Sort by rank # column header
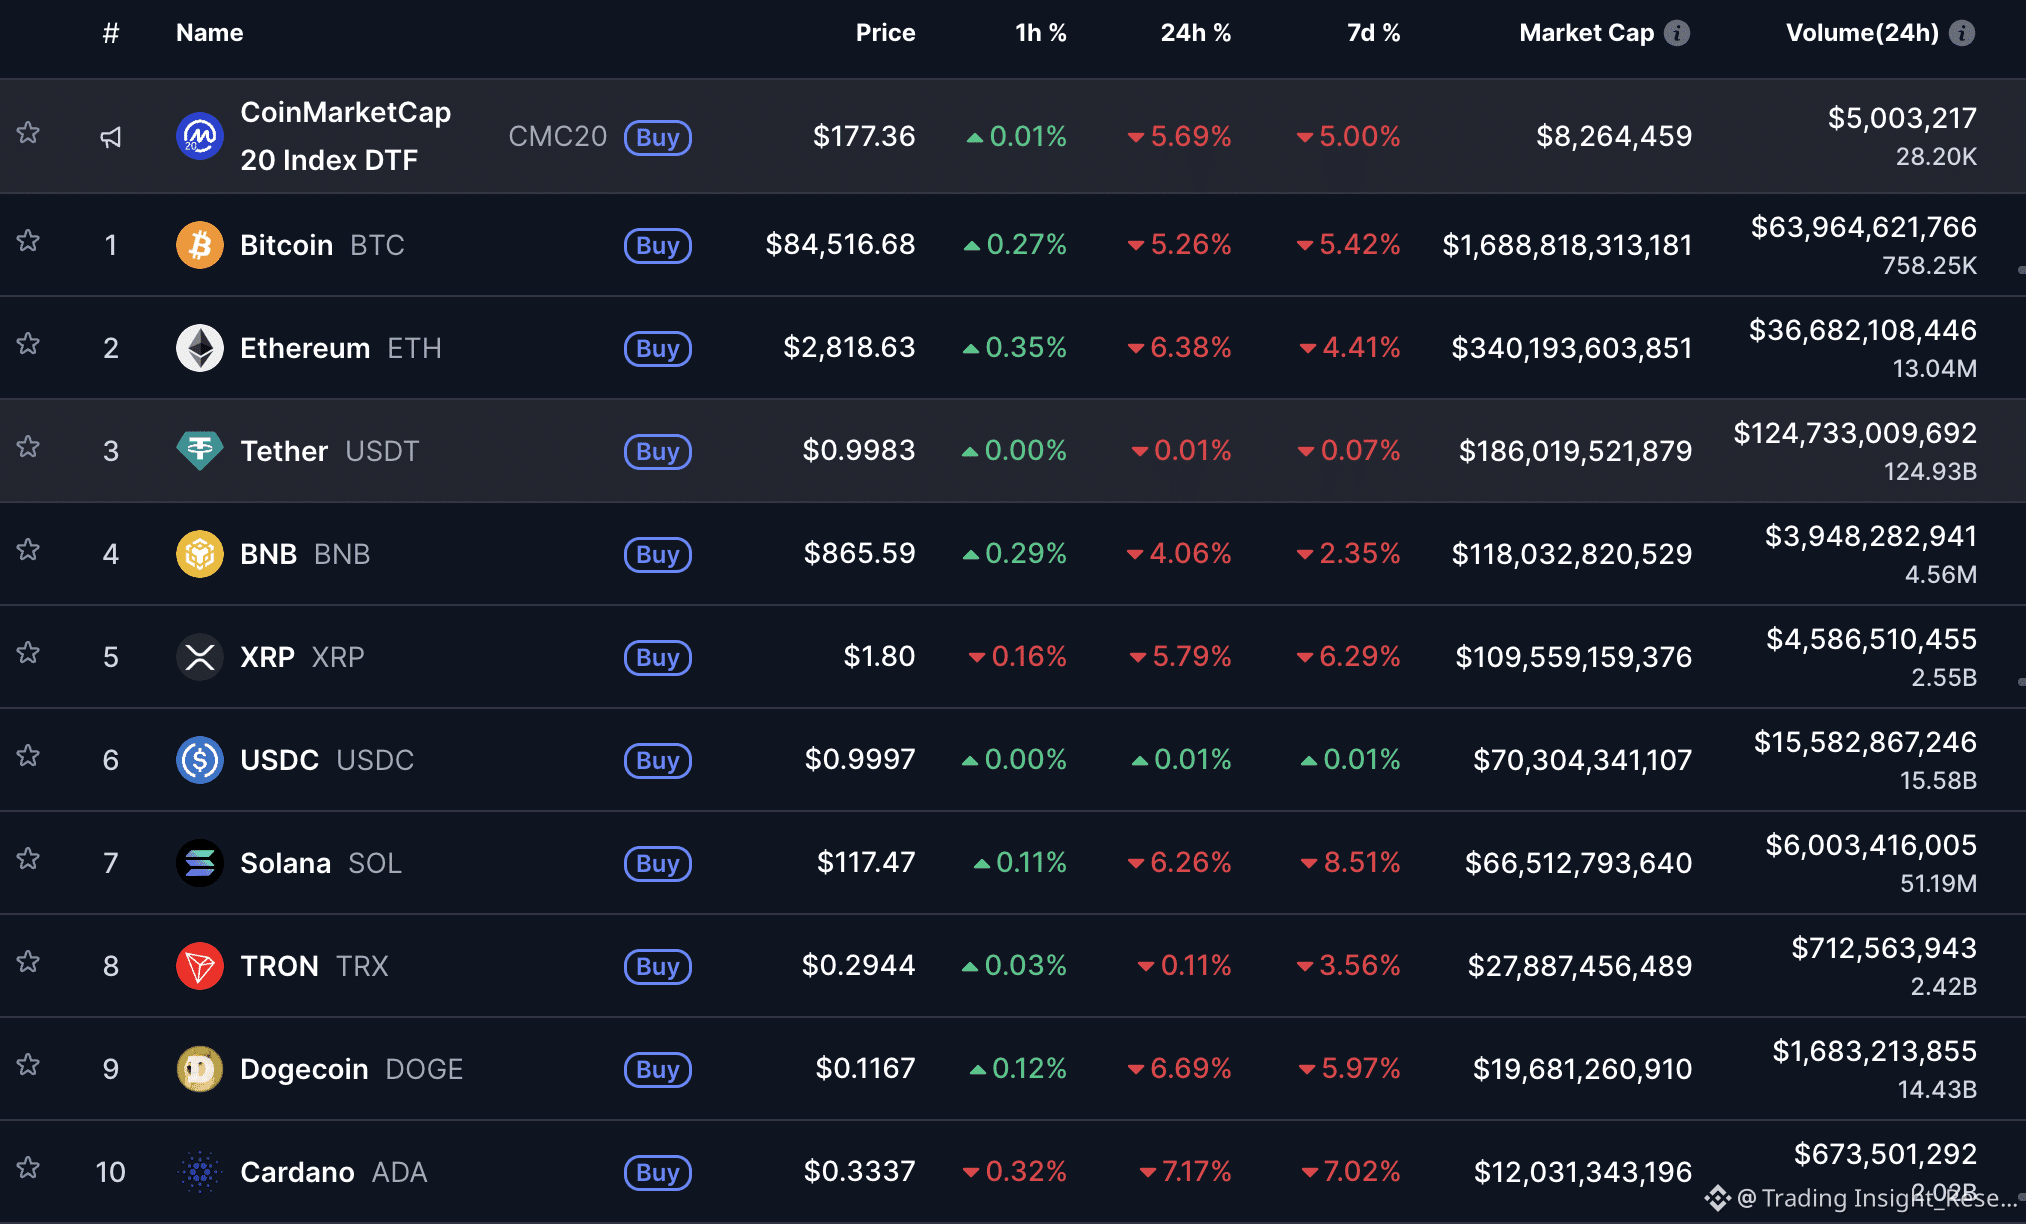2026x1224 pixels. (111, 33)
